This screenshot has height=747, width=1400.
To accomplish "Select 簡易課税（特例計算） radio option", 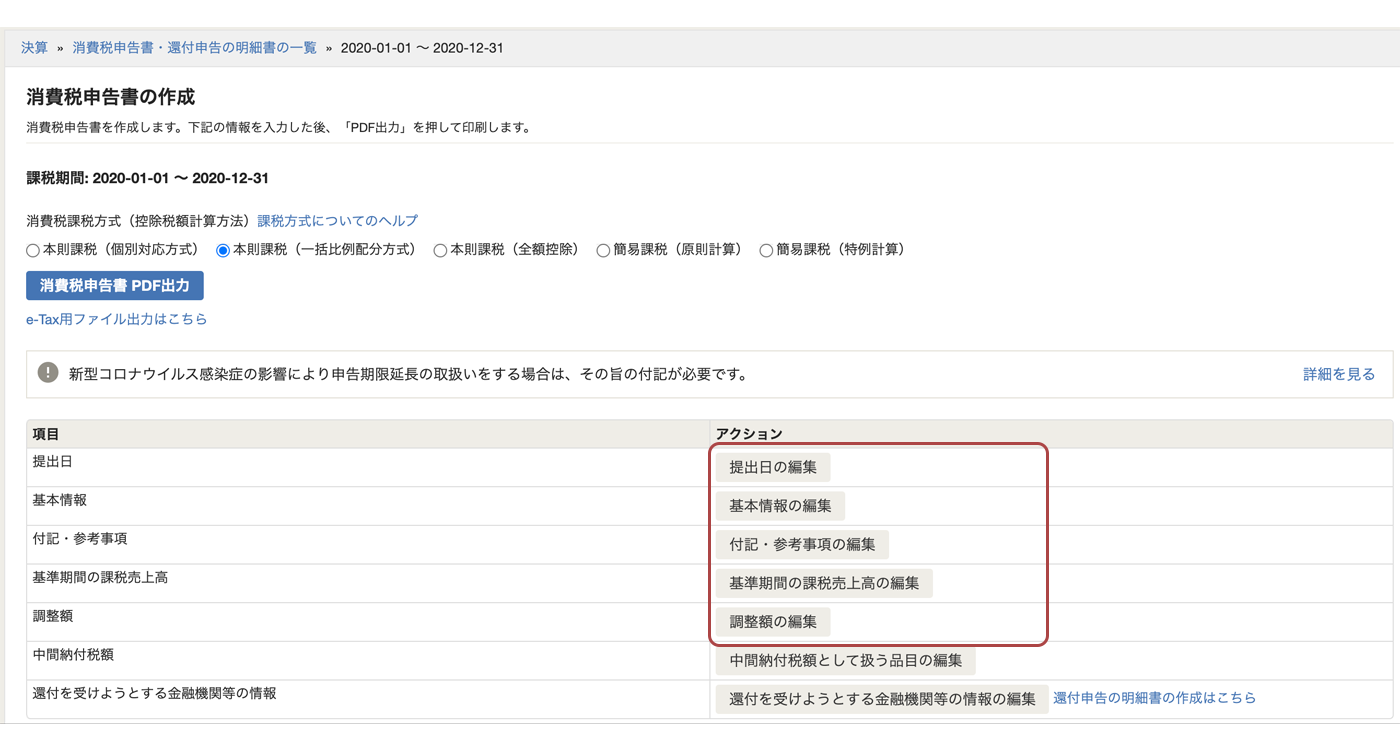I will (x=767, y=250).
